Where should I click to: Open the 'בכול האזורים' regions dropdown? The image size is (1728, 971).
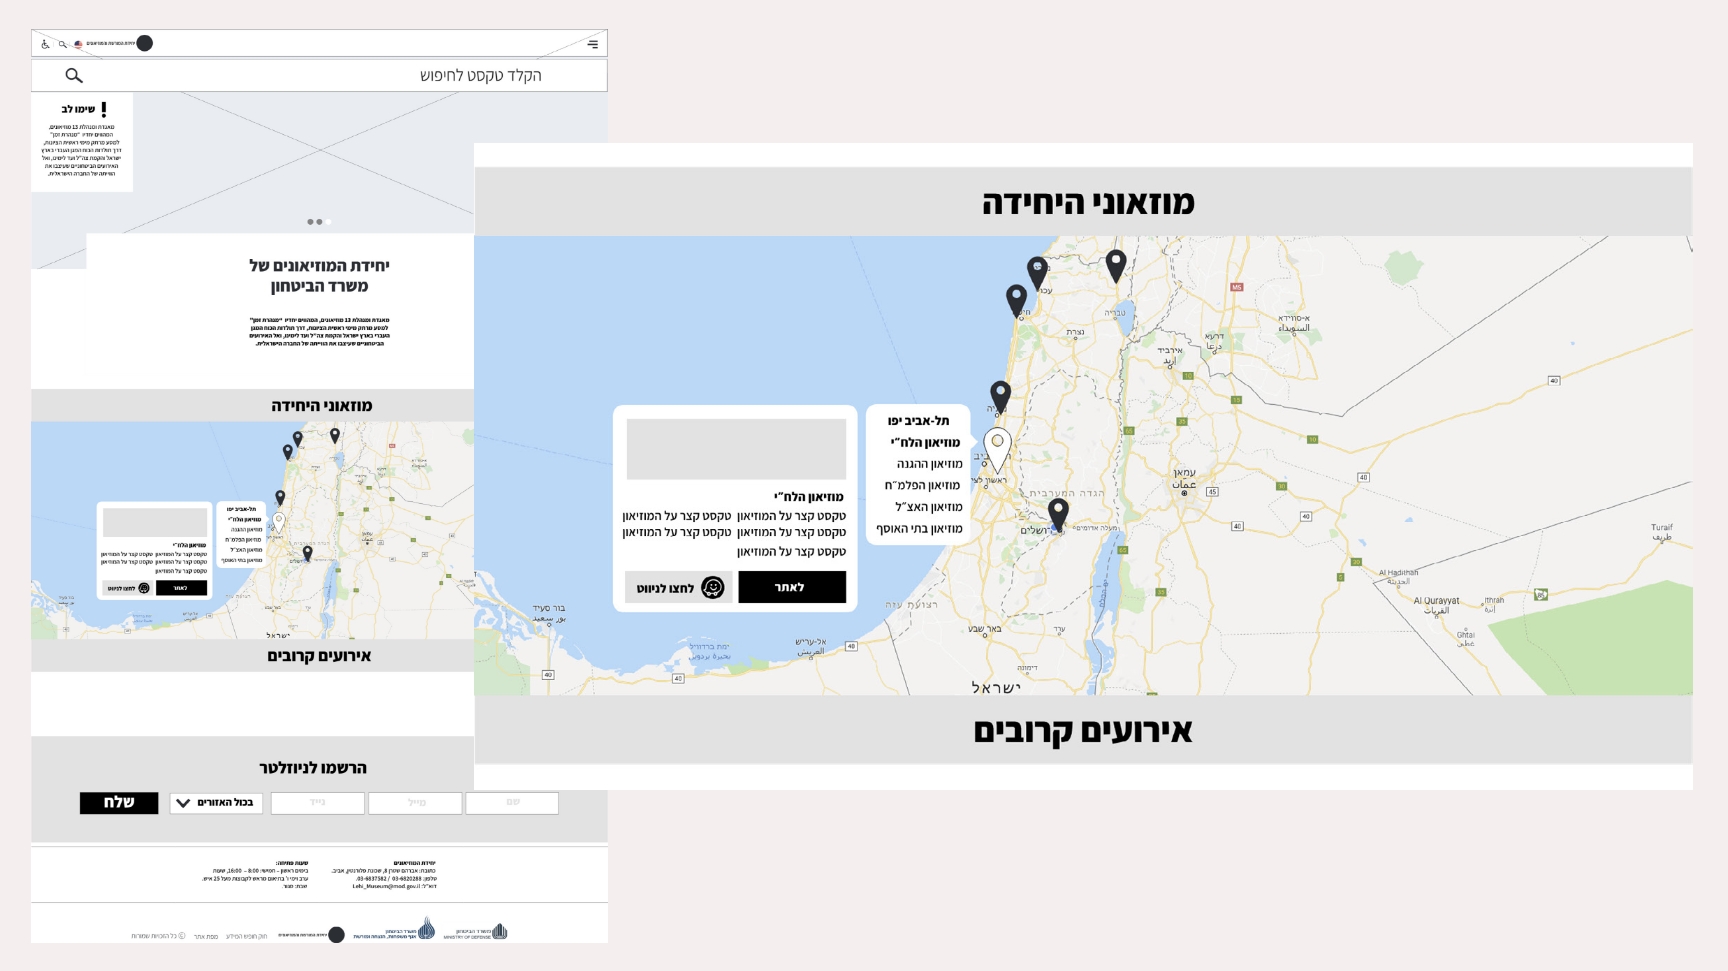(216, 803)
